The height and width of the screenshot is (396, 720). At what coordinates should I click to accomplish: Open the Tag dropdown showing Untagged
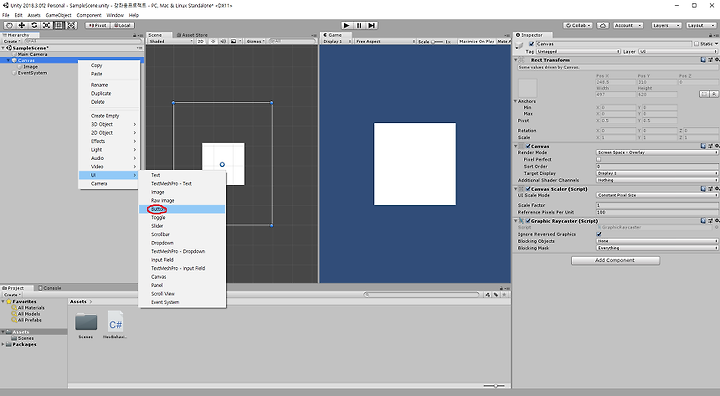pyautogui.click(x=578, y=51)
